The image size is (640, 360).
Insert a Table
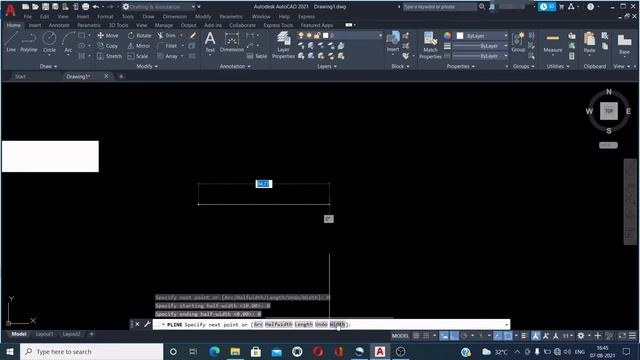pos(257,56)
